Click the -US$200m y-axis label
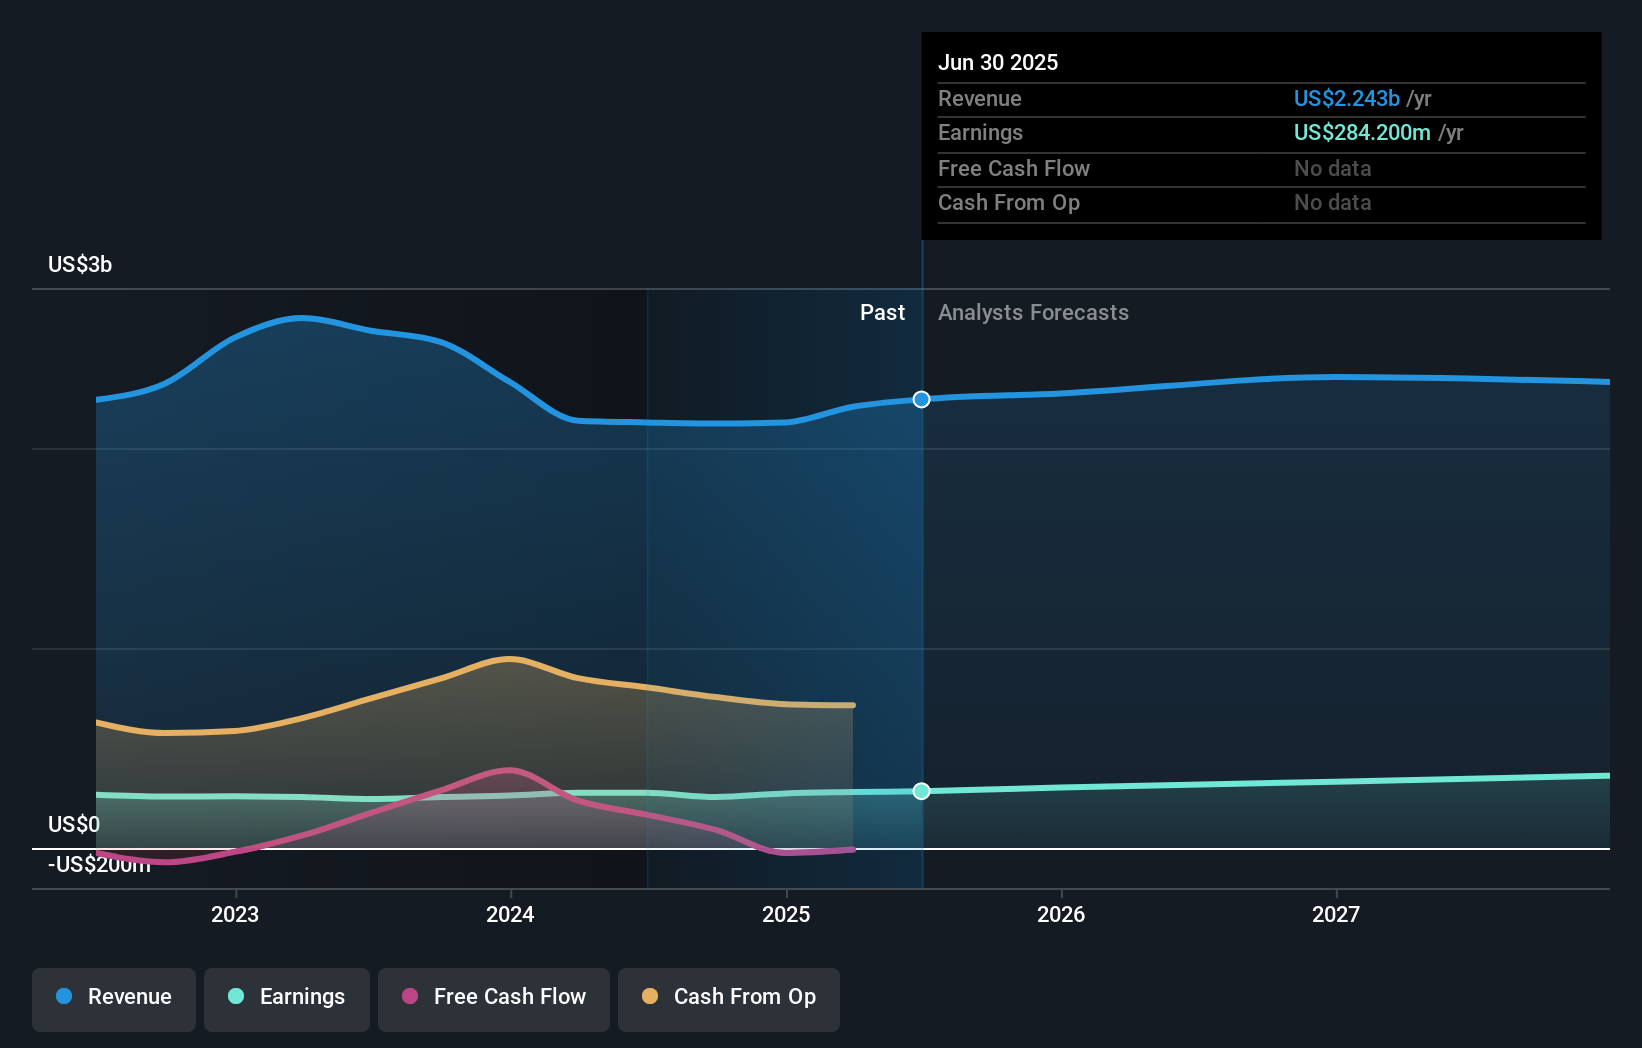This screenshot has height=1048, width=1642. point(99,864)
